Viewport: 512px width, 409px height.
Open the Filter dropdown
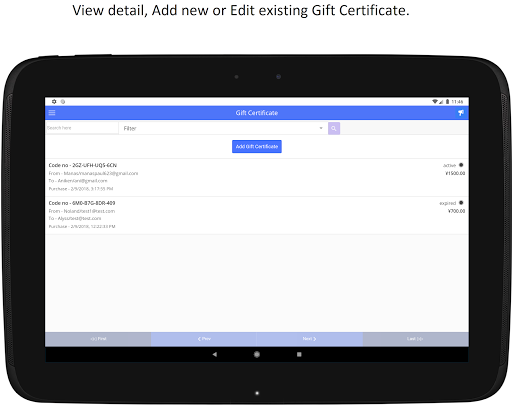(223, 128)
